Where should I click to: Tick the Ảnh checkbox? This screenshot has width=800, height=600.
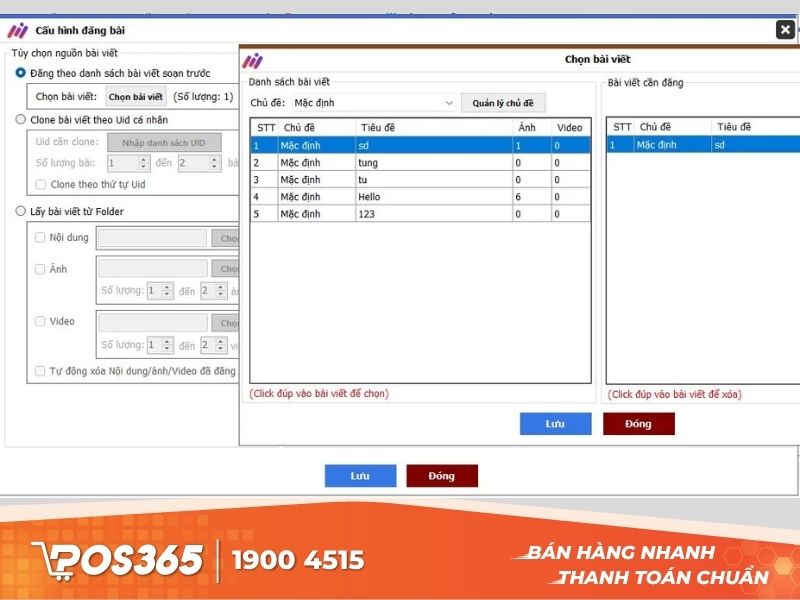coord(40,269)
